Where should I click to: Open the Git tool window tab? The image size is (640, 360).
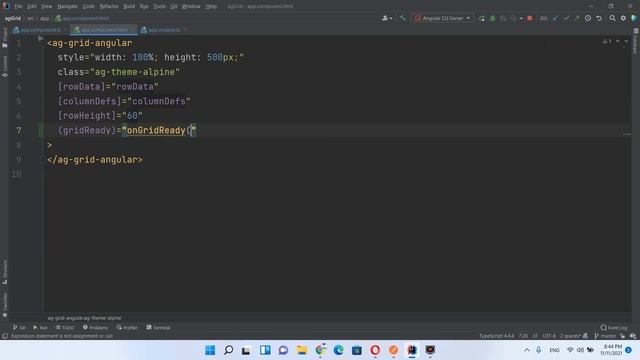(19, 327)
